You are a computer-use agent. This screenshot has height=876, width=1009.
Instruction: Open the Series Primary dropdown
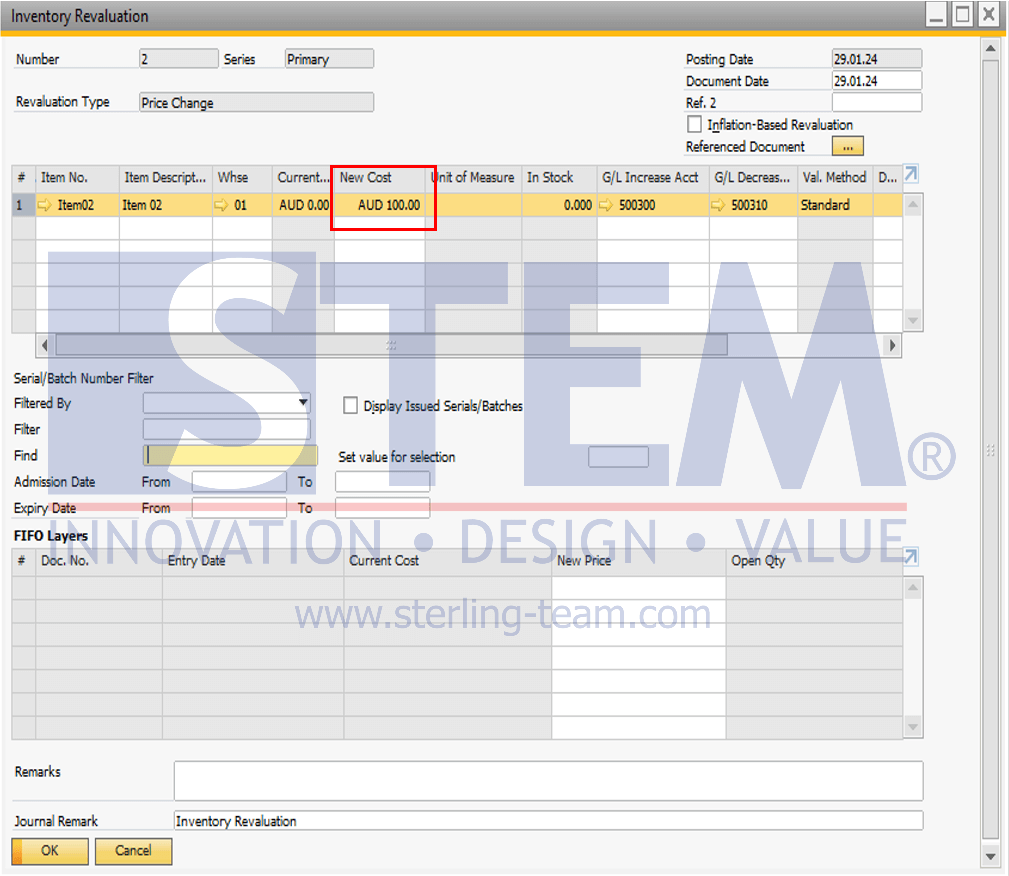pyautogui.click(x=329, y=59)
